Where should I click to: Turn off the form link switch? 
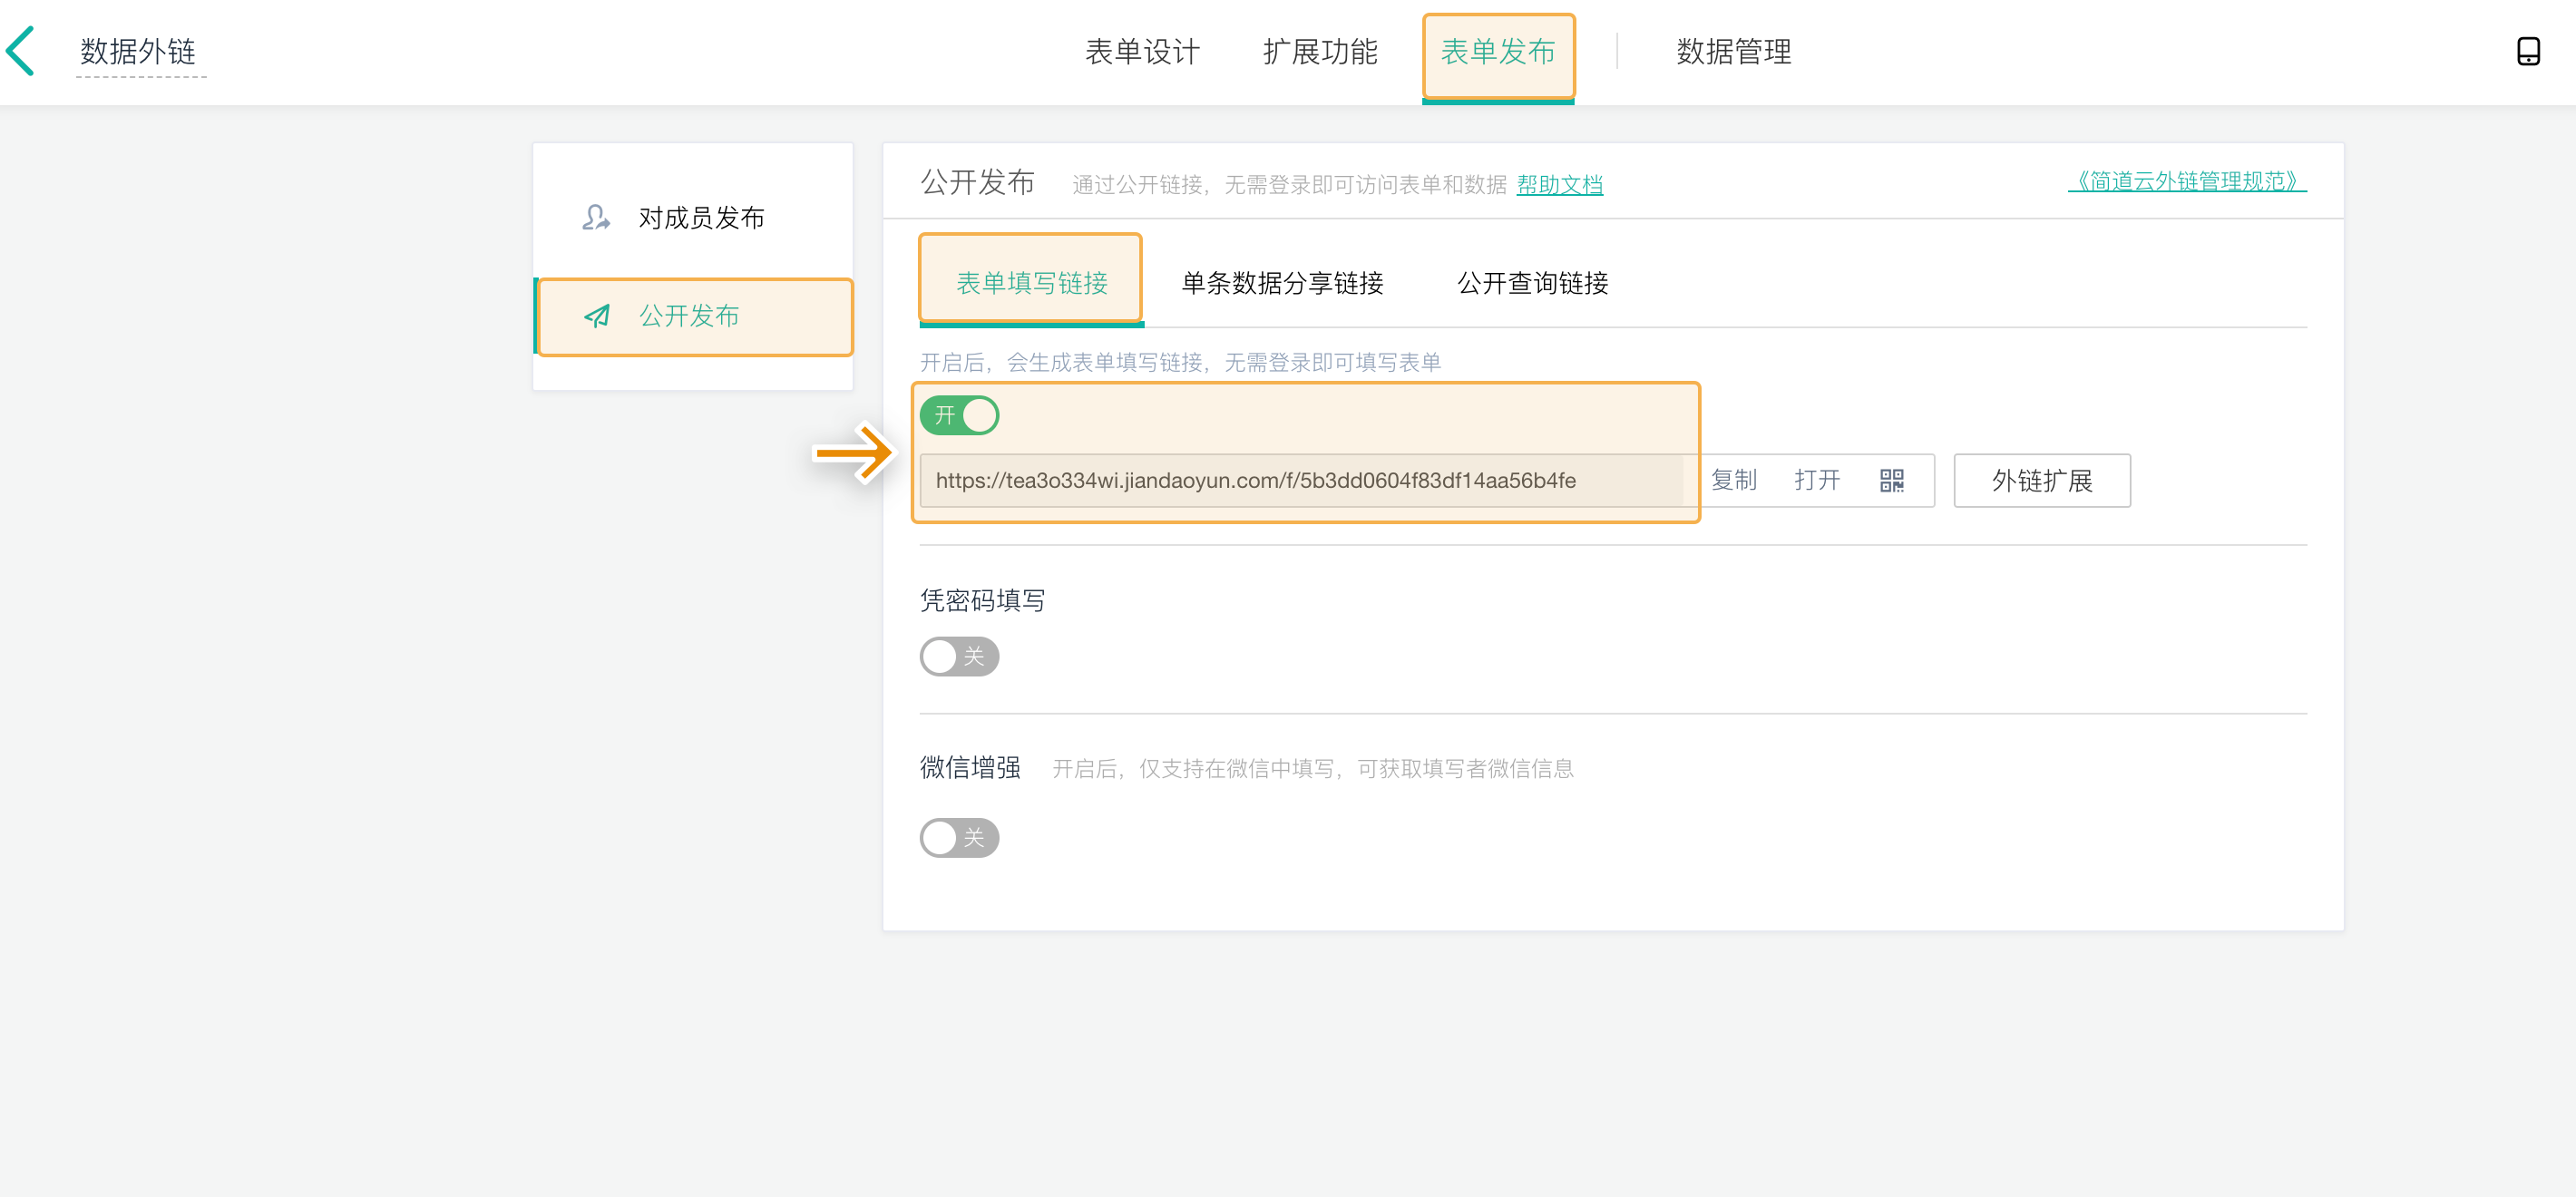coord(959,415)
